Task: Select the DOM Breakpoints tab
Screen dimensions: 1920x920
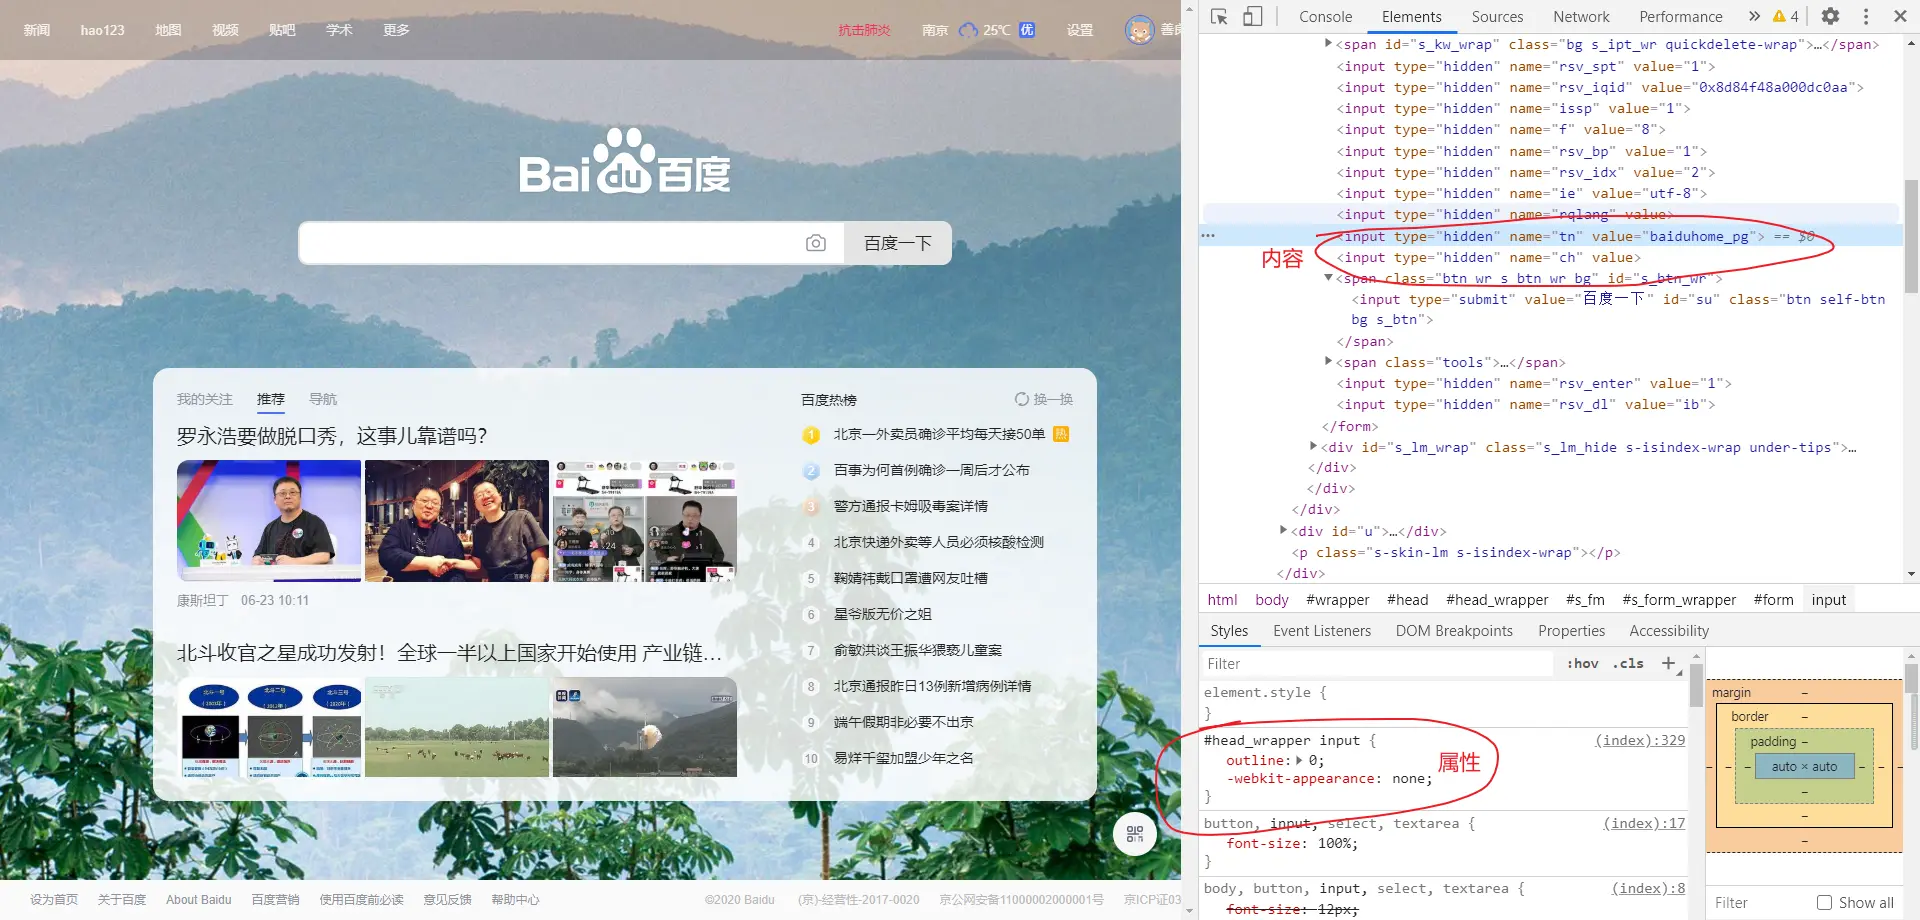Action: pyautogui.click(x=1454, y=631)
